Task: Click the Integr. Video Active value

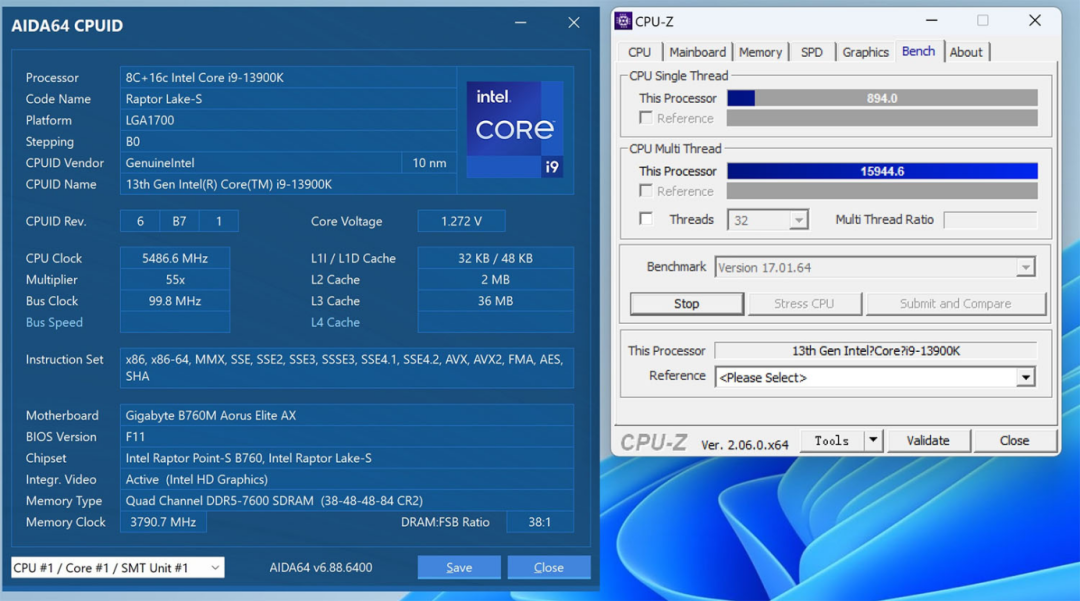Action: point(346,479)
